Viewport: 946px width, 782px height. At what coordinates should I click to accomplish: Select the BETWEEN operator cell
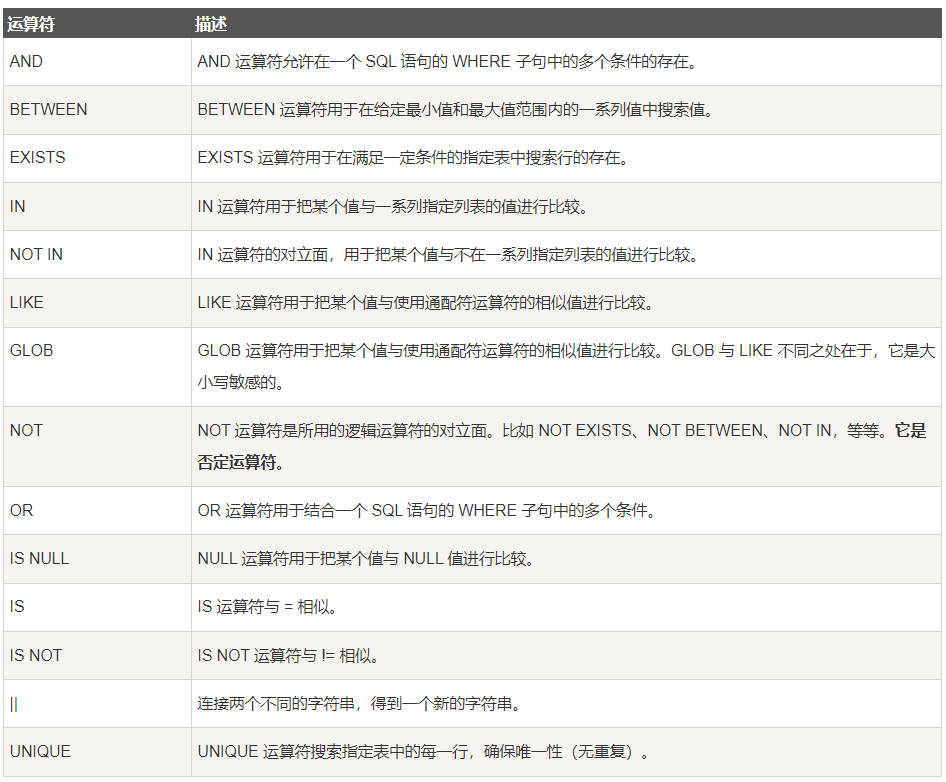click(97, 110)
